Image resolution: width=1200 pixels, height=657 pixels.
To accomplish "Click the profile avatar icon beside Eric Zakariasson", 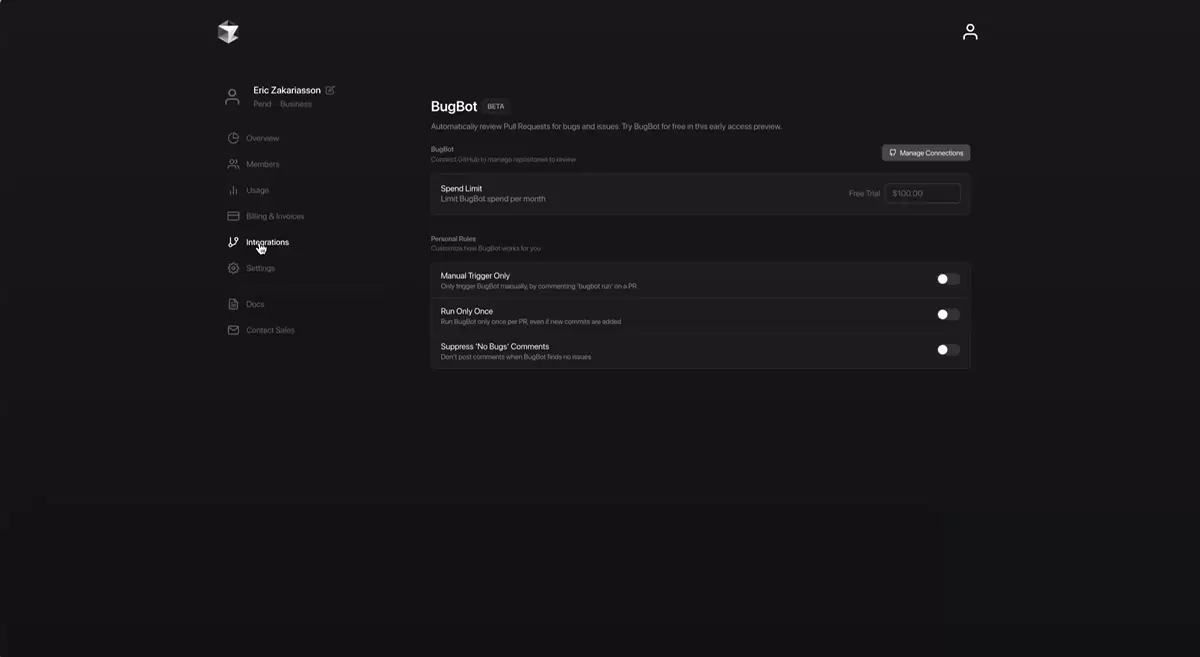I will pyautogui.click(x=233, y=97).
